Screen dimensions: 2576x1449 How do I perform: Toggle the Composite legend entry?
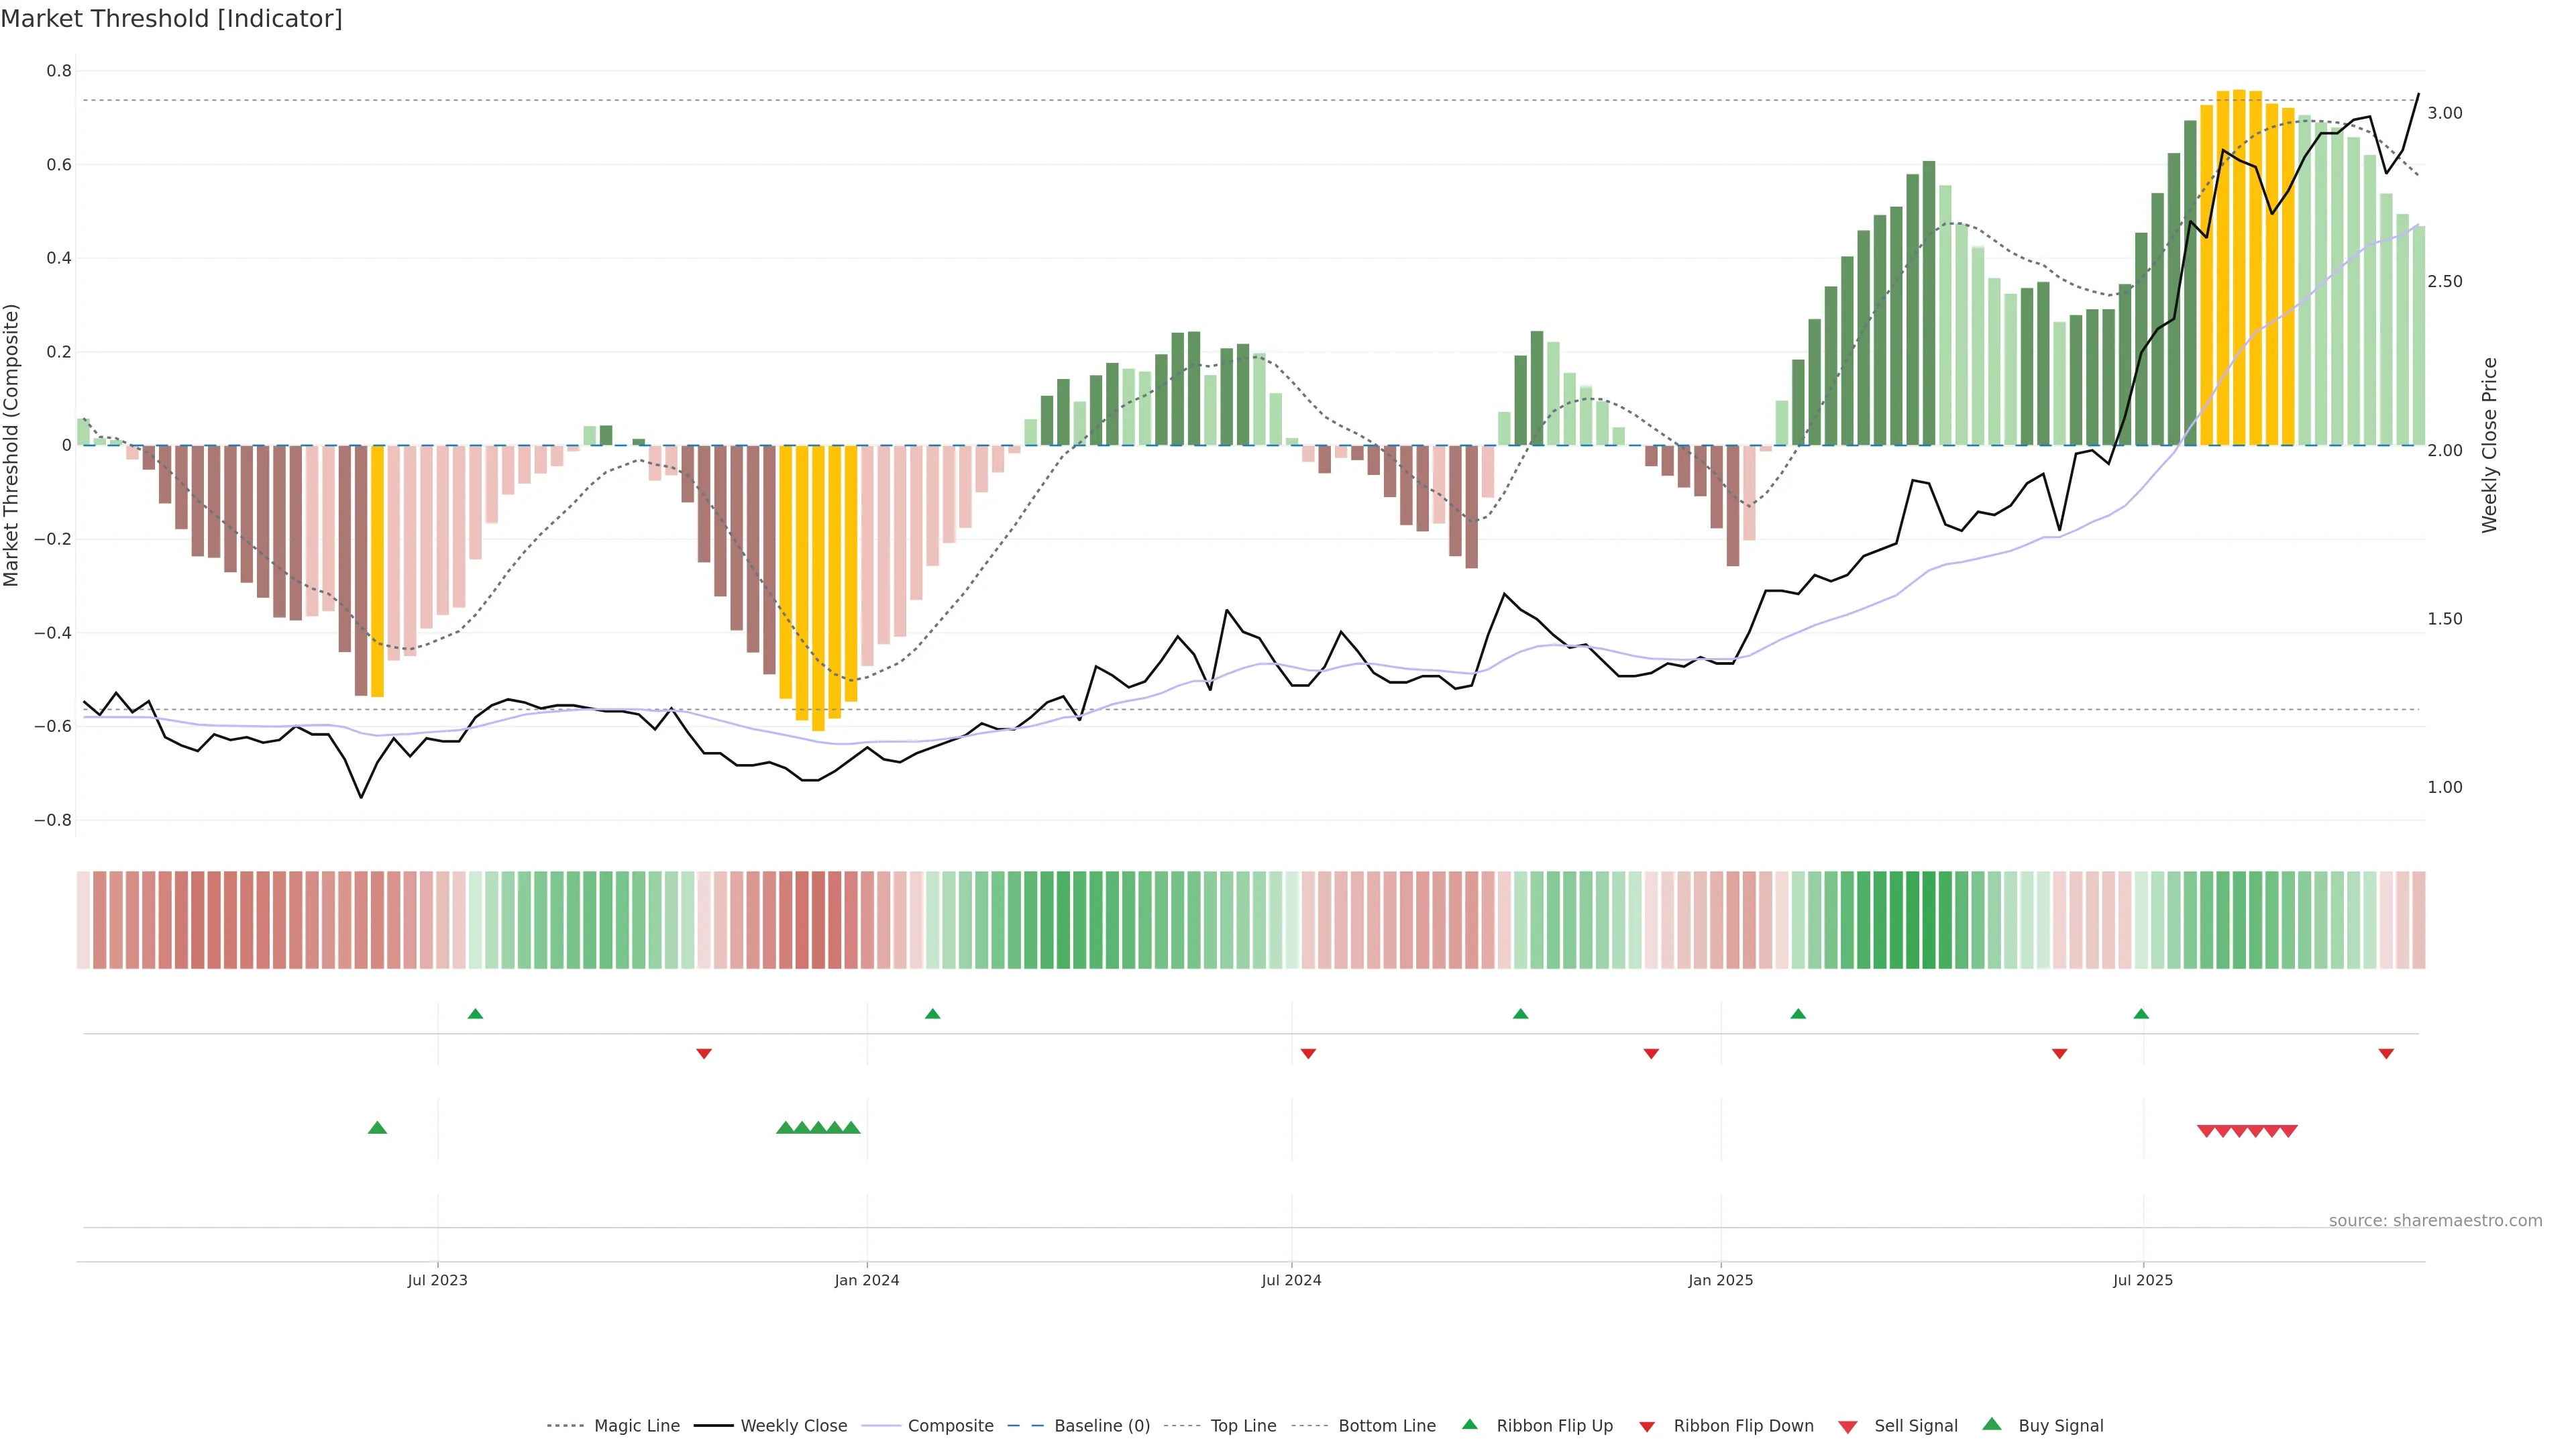(x=950, y=1426)
